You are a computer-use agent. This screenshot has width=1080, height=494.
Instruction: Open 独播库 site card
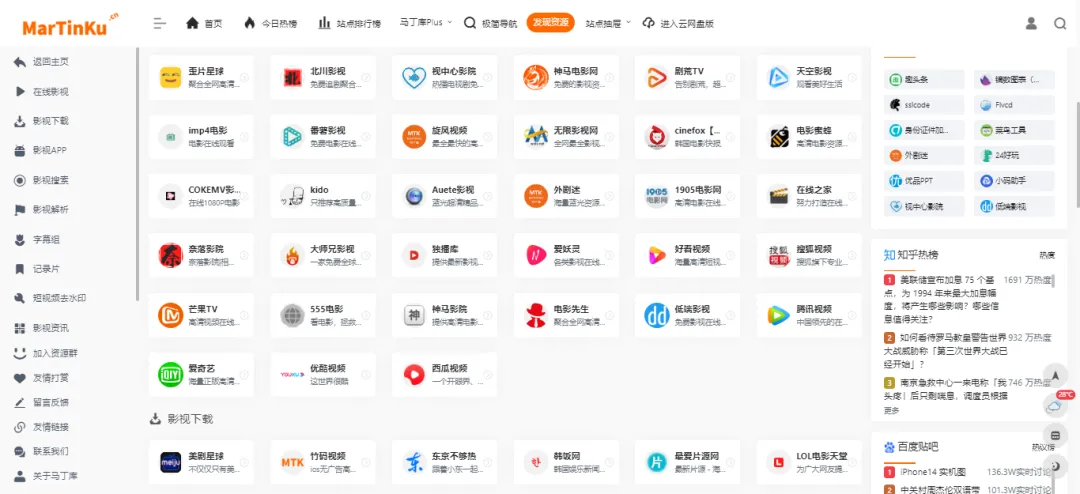tap(444, 256)
